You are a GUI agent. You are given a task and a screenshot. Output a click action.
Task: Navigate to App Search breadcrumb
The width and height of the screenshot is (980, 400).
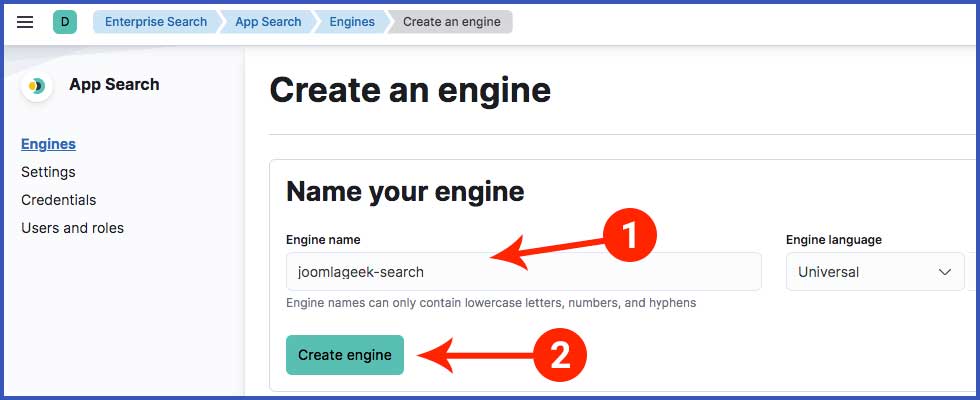tap(268, 22)
